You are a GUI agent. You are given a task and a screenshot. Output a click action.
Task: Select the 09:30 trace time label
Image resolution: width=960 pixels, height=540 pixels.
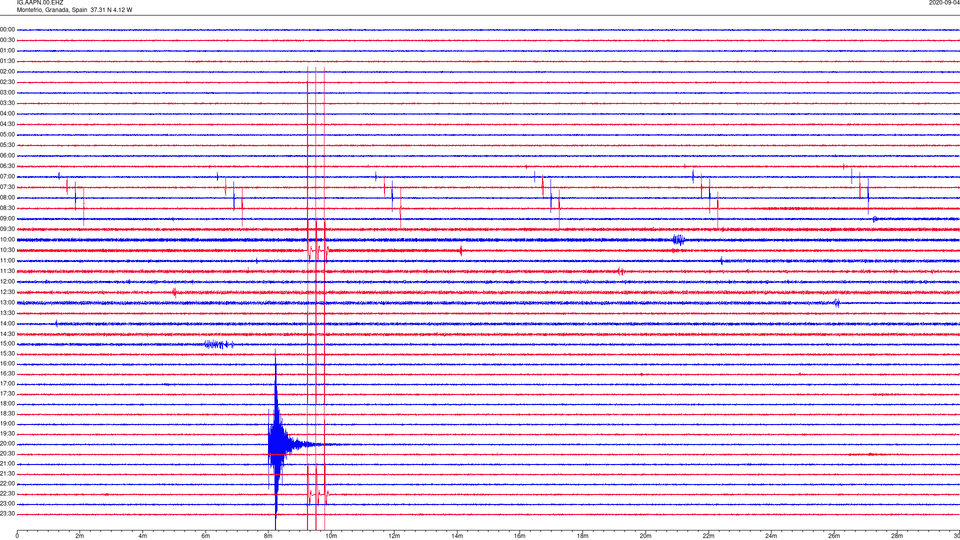click(7, 229)
